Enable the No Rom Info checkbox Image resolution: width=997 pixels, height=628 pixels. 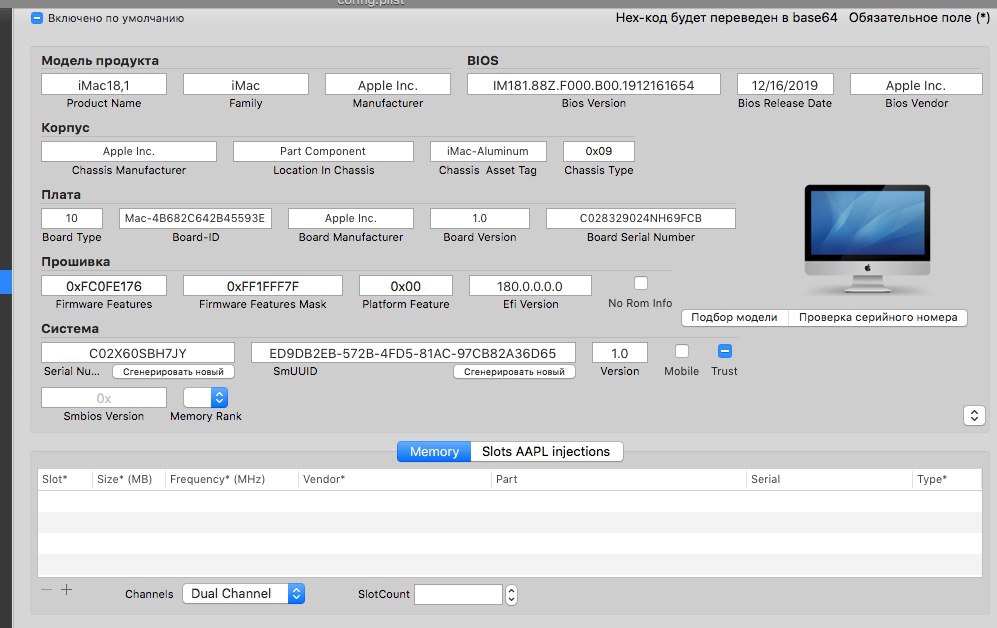(x=641, y=283)
